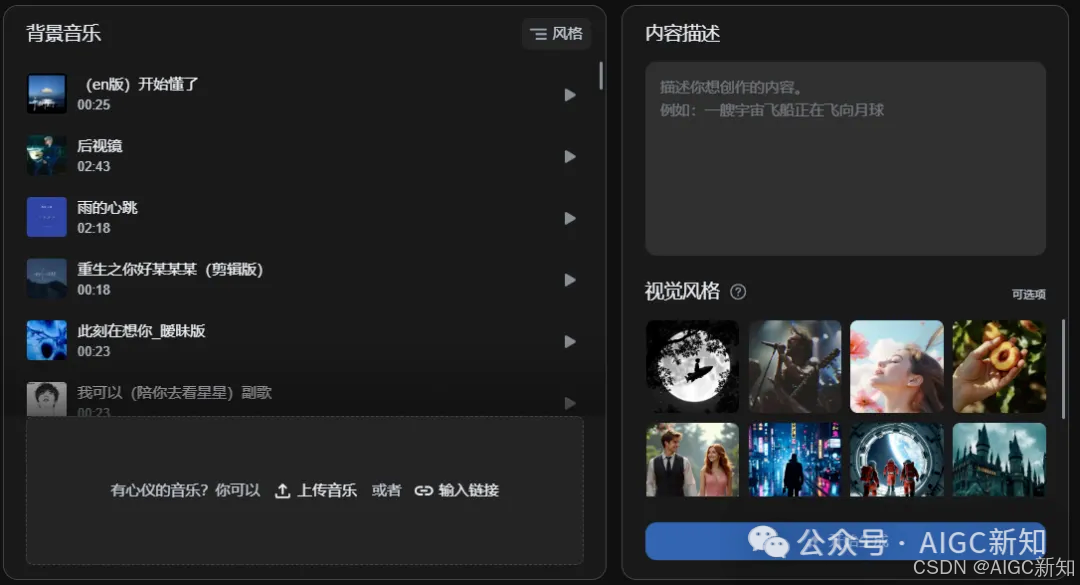Play the track 雨的心跳
The image size is (1080, 585).
570,218
